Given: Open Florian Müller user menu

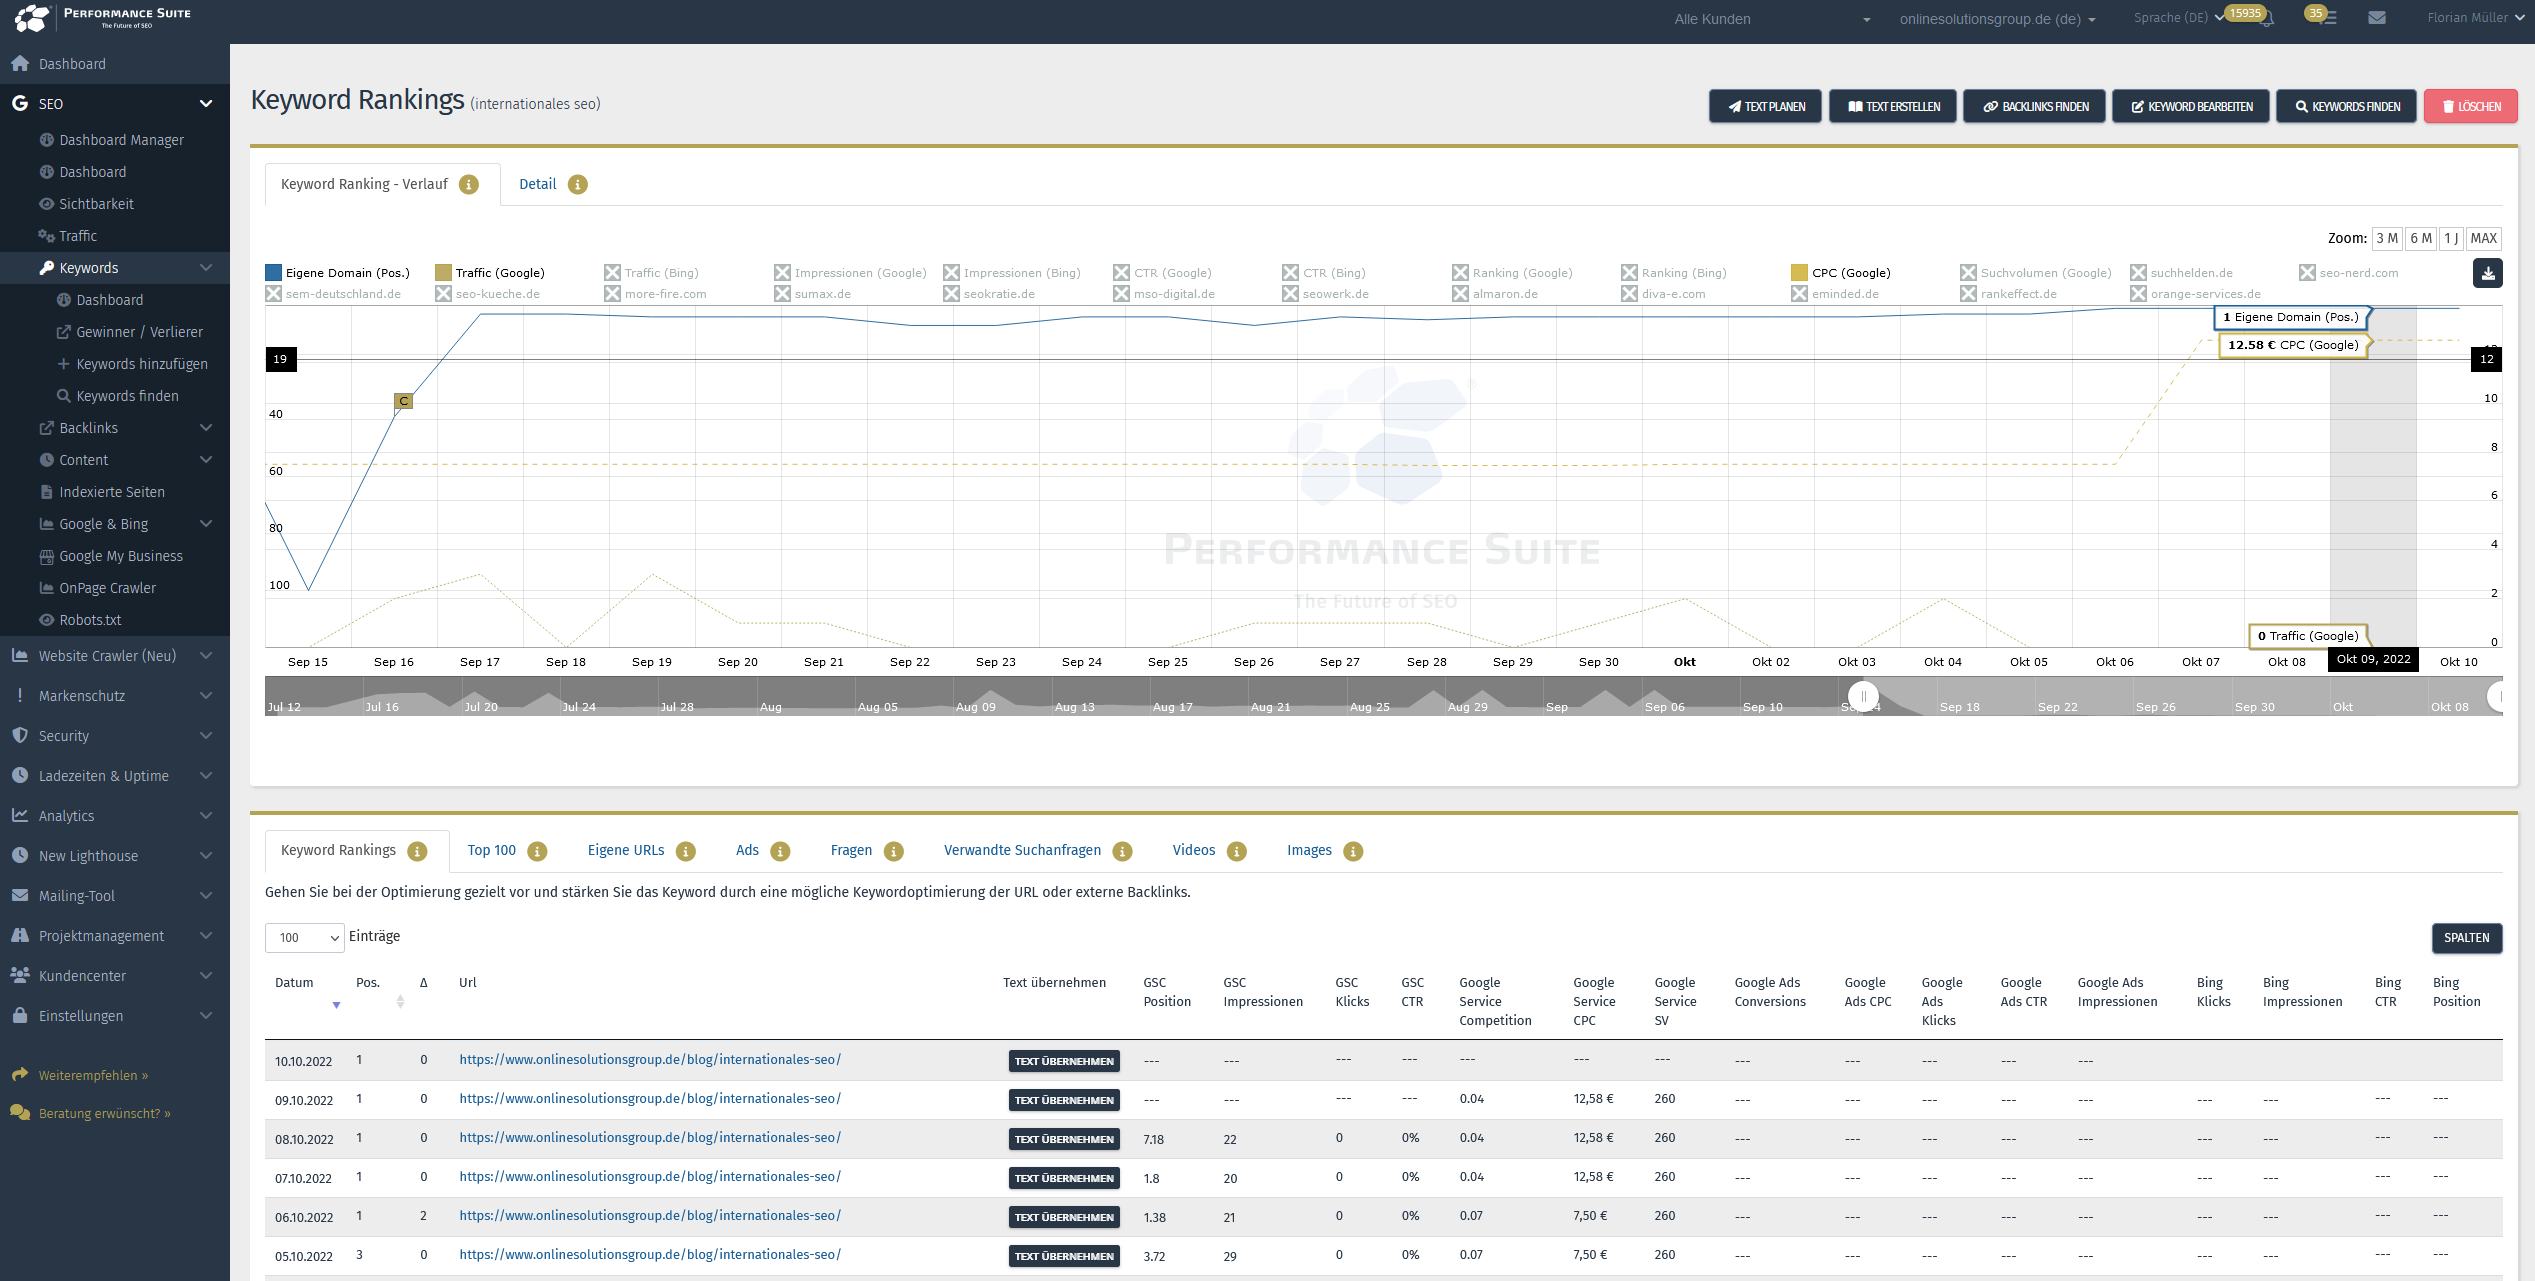Looking at the screenshot, I should [x=2475, y=18].
